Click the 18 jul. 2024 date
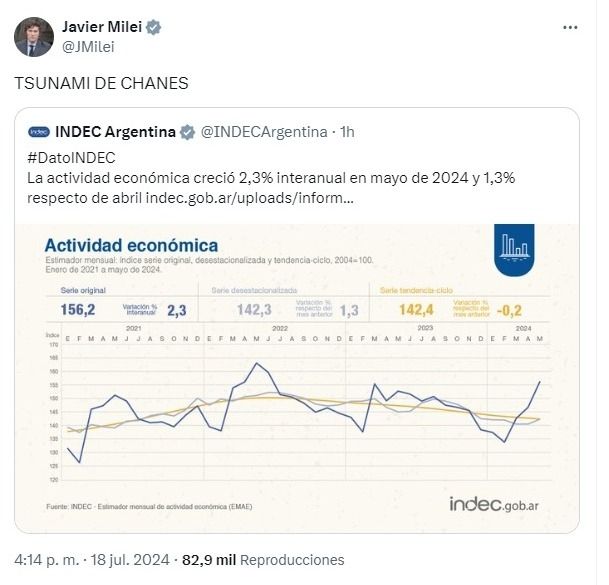This screenshot has height=585, width=609. click(130, 560)
